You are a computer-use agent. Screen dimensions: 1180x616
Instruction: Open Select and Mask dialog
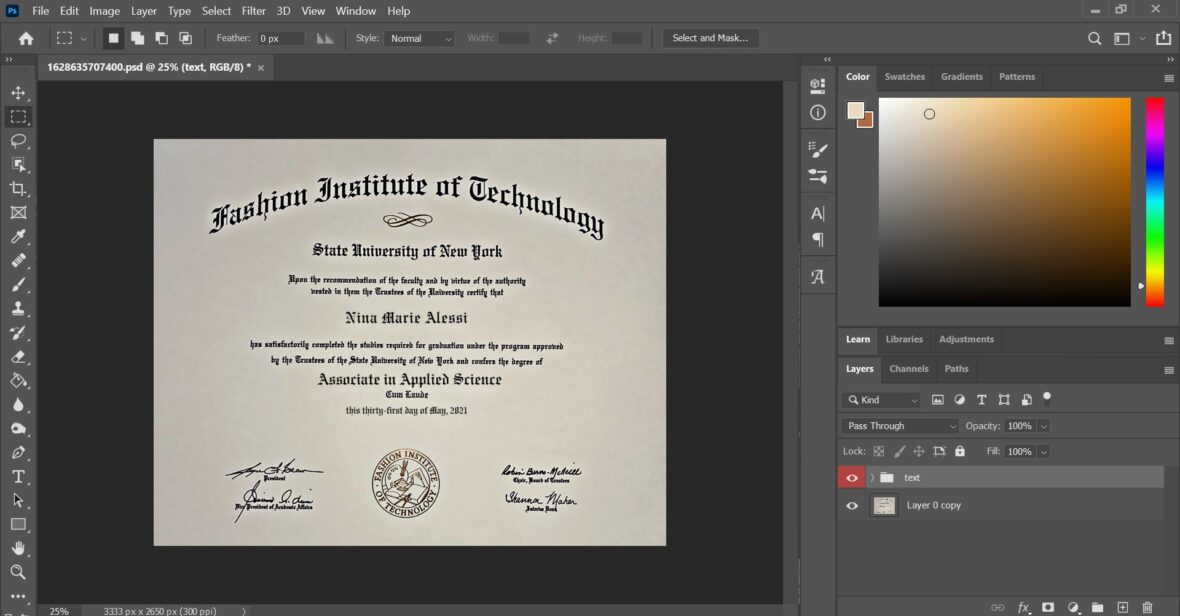pyautogui.click(x=711, y=38)
